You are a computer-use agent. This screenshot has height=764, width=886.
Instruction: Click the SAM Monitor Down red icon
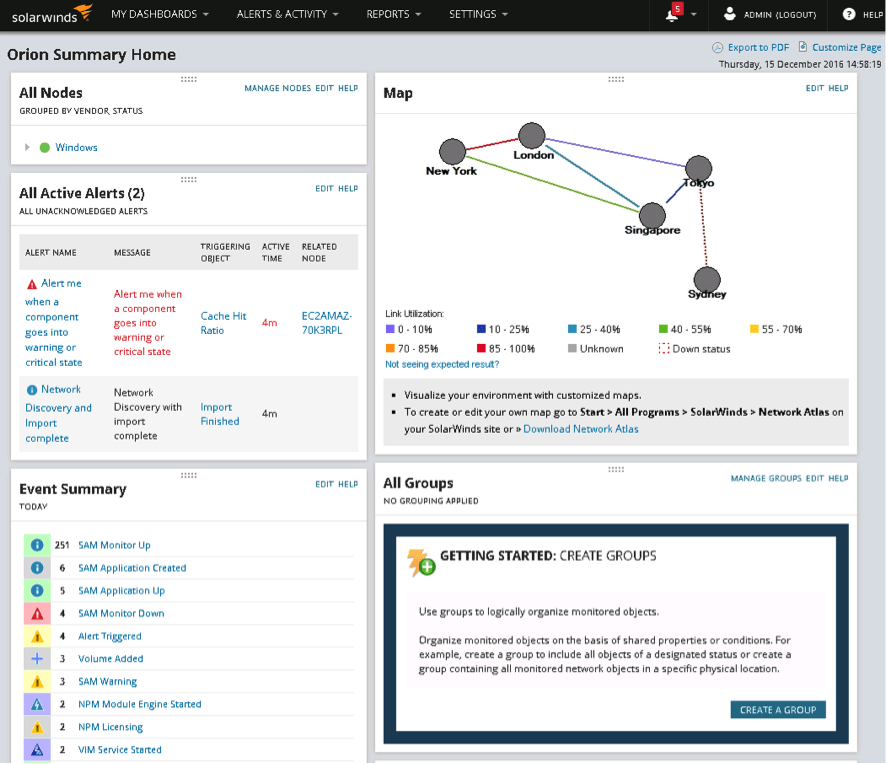(37, 614)
